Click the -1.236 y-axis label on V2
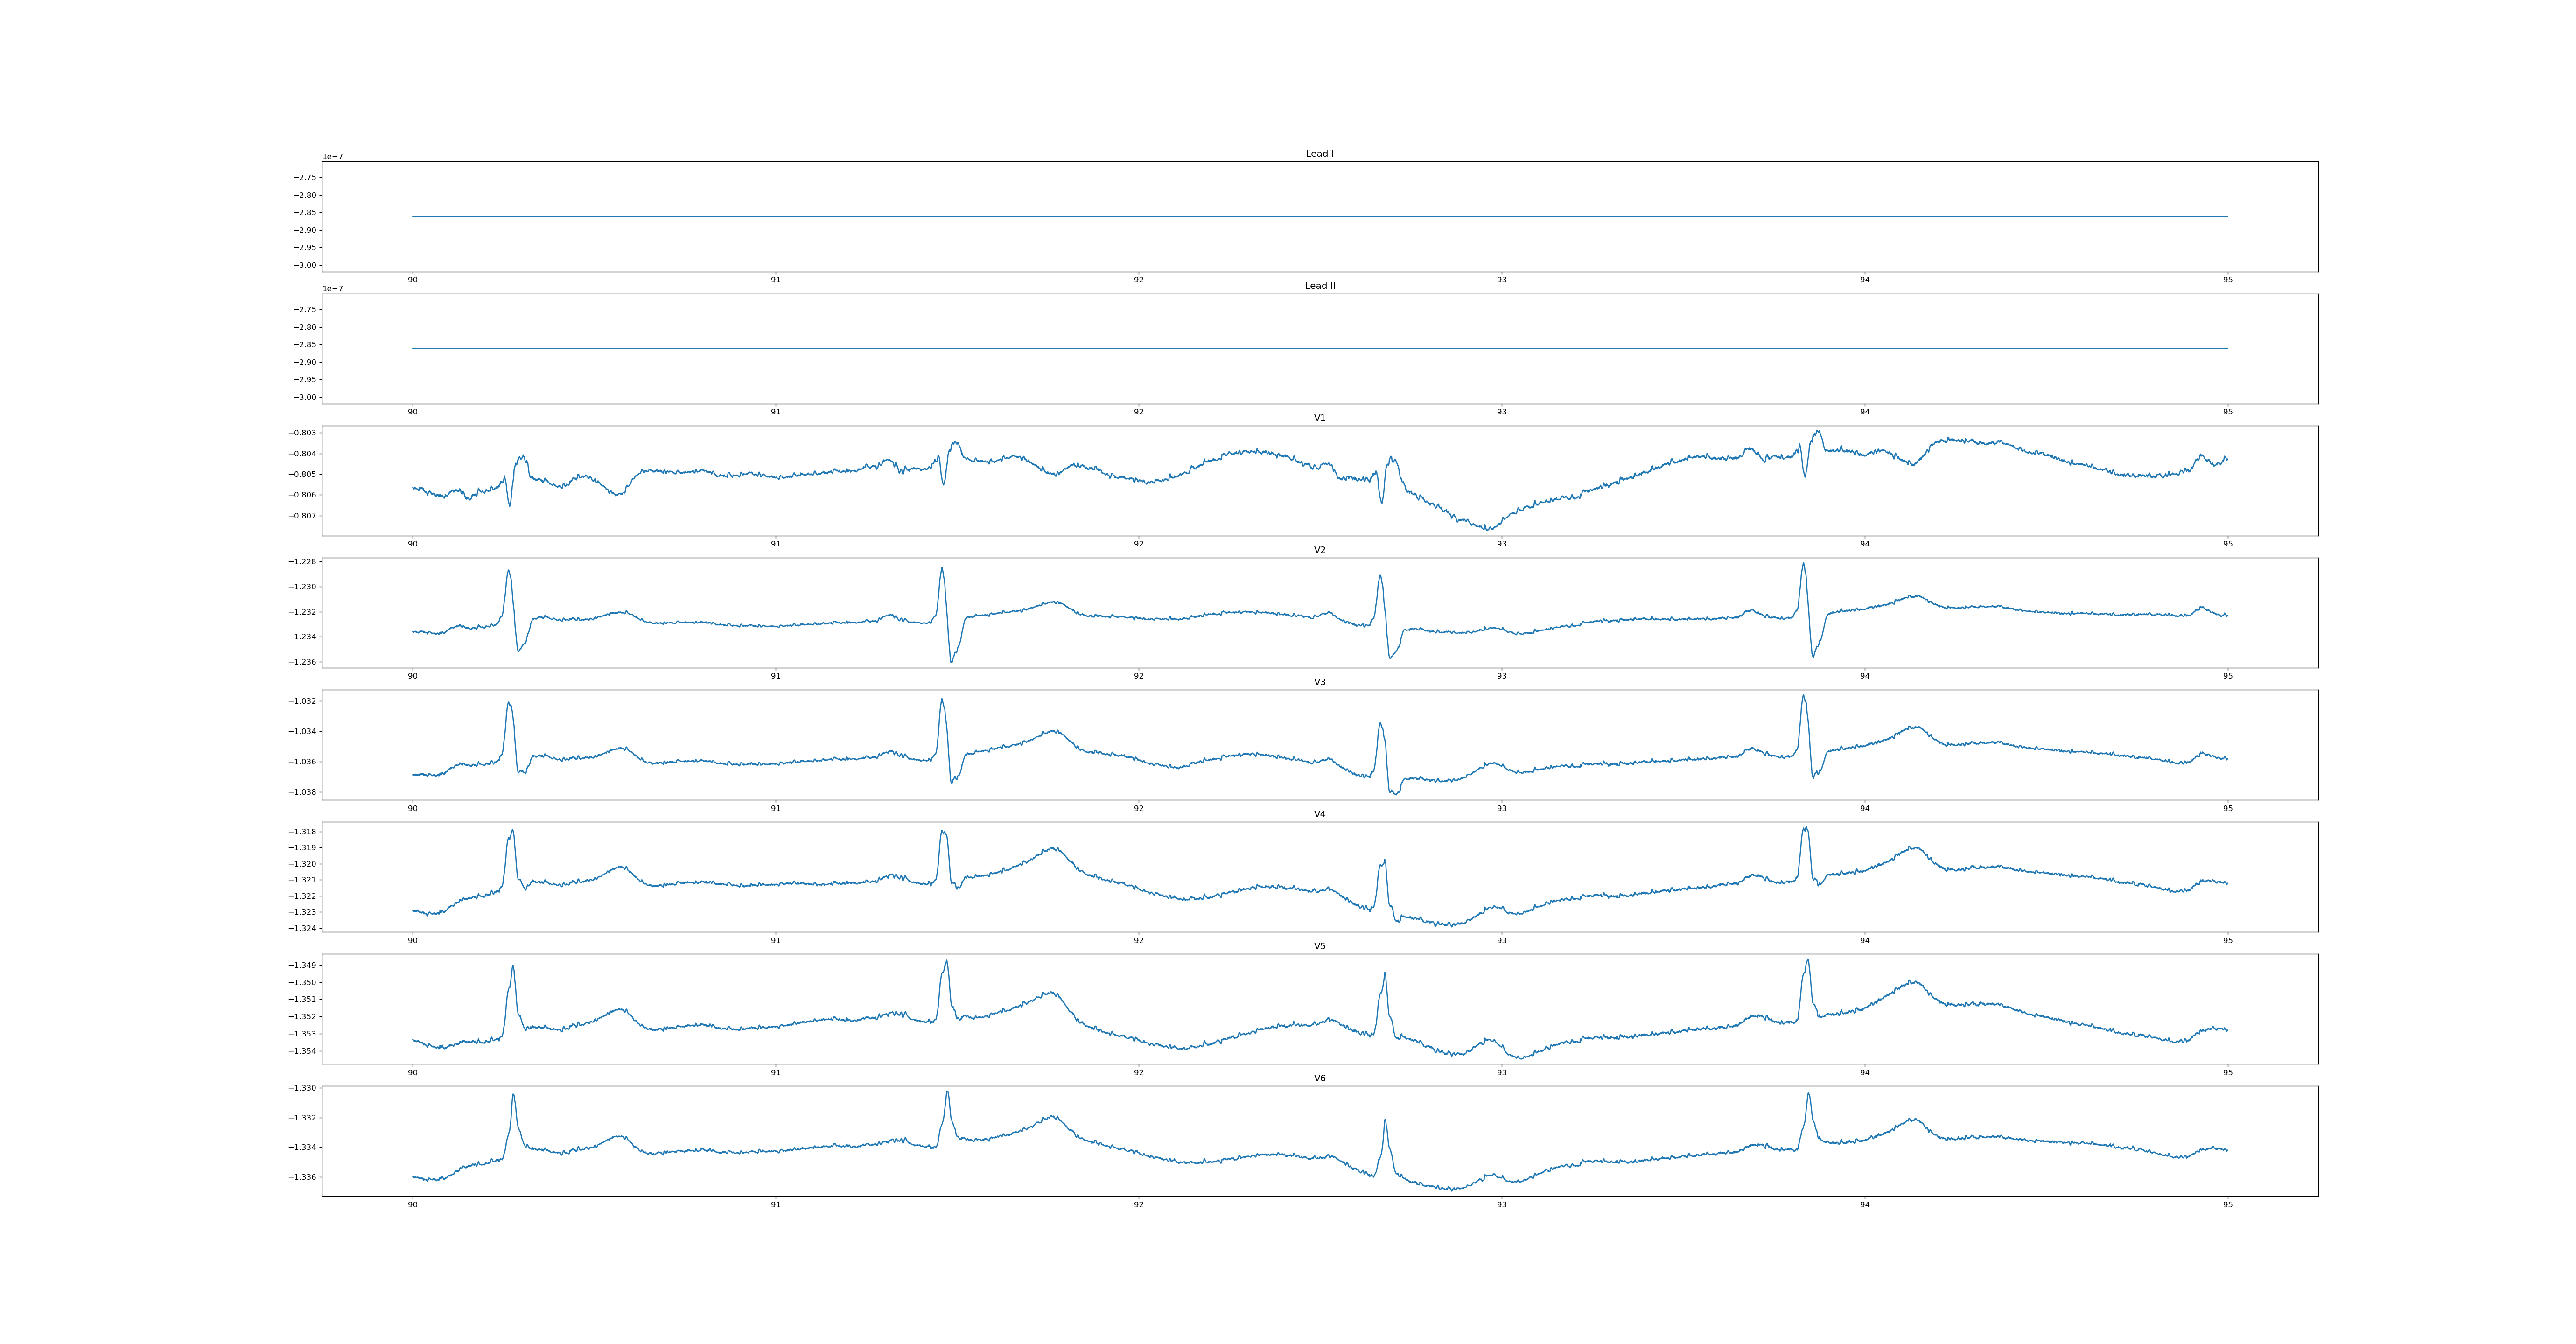2576x1344 pixels. point(302,662)
